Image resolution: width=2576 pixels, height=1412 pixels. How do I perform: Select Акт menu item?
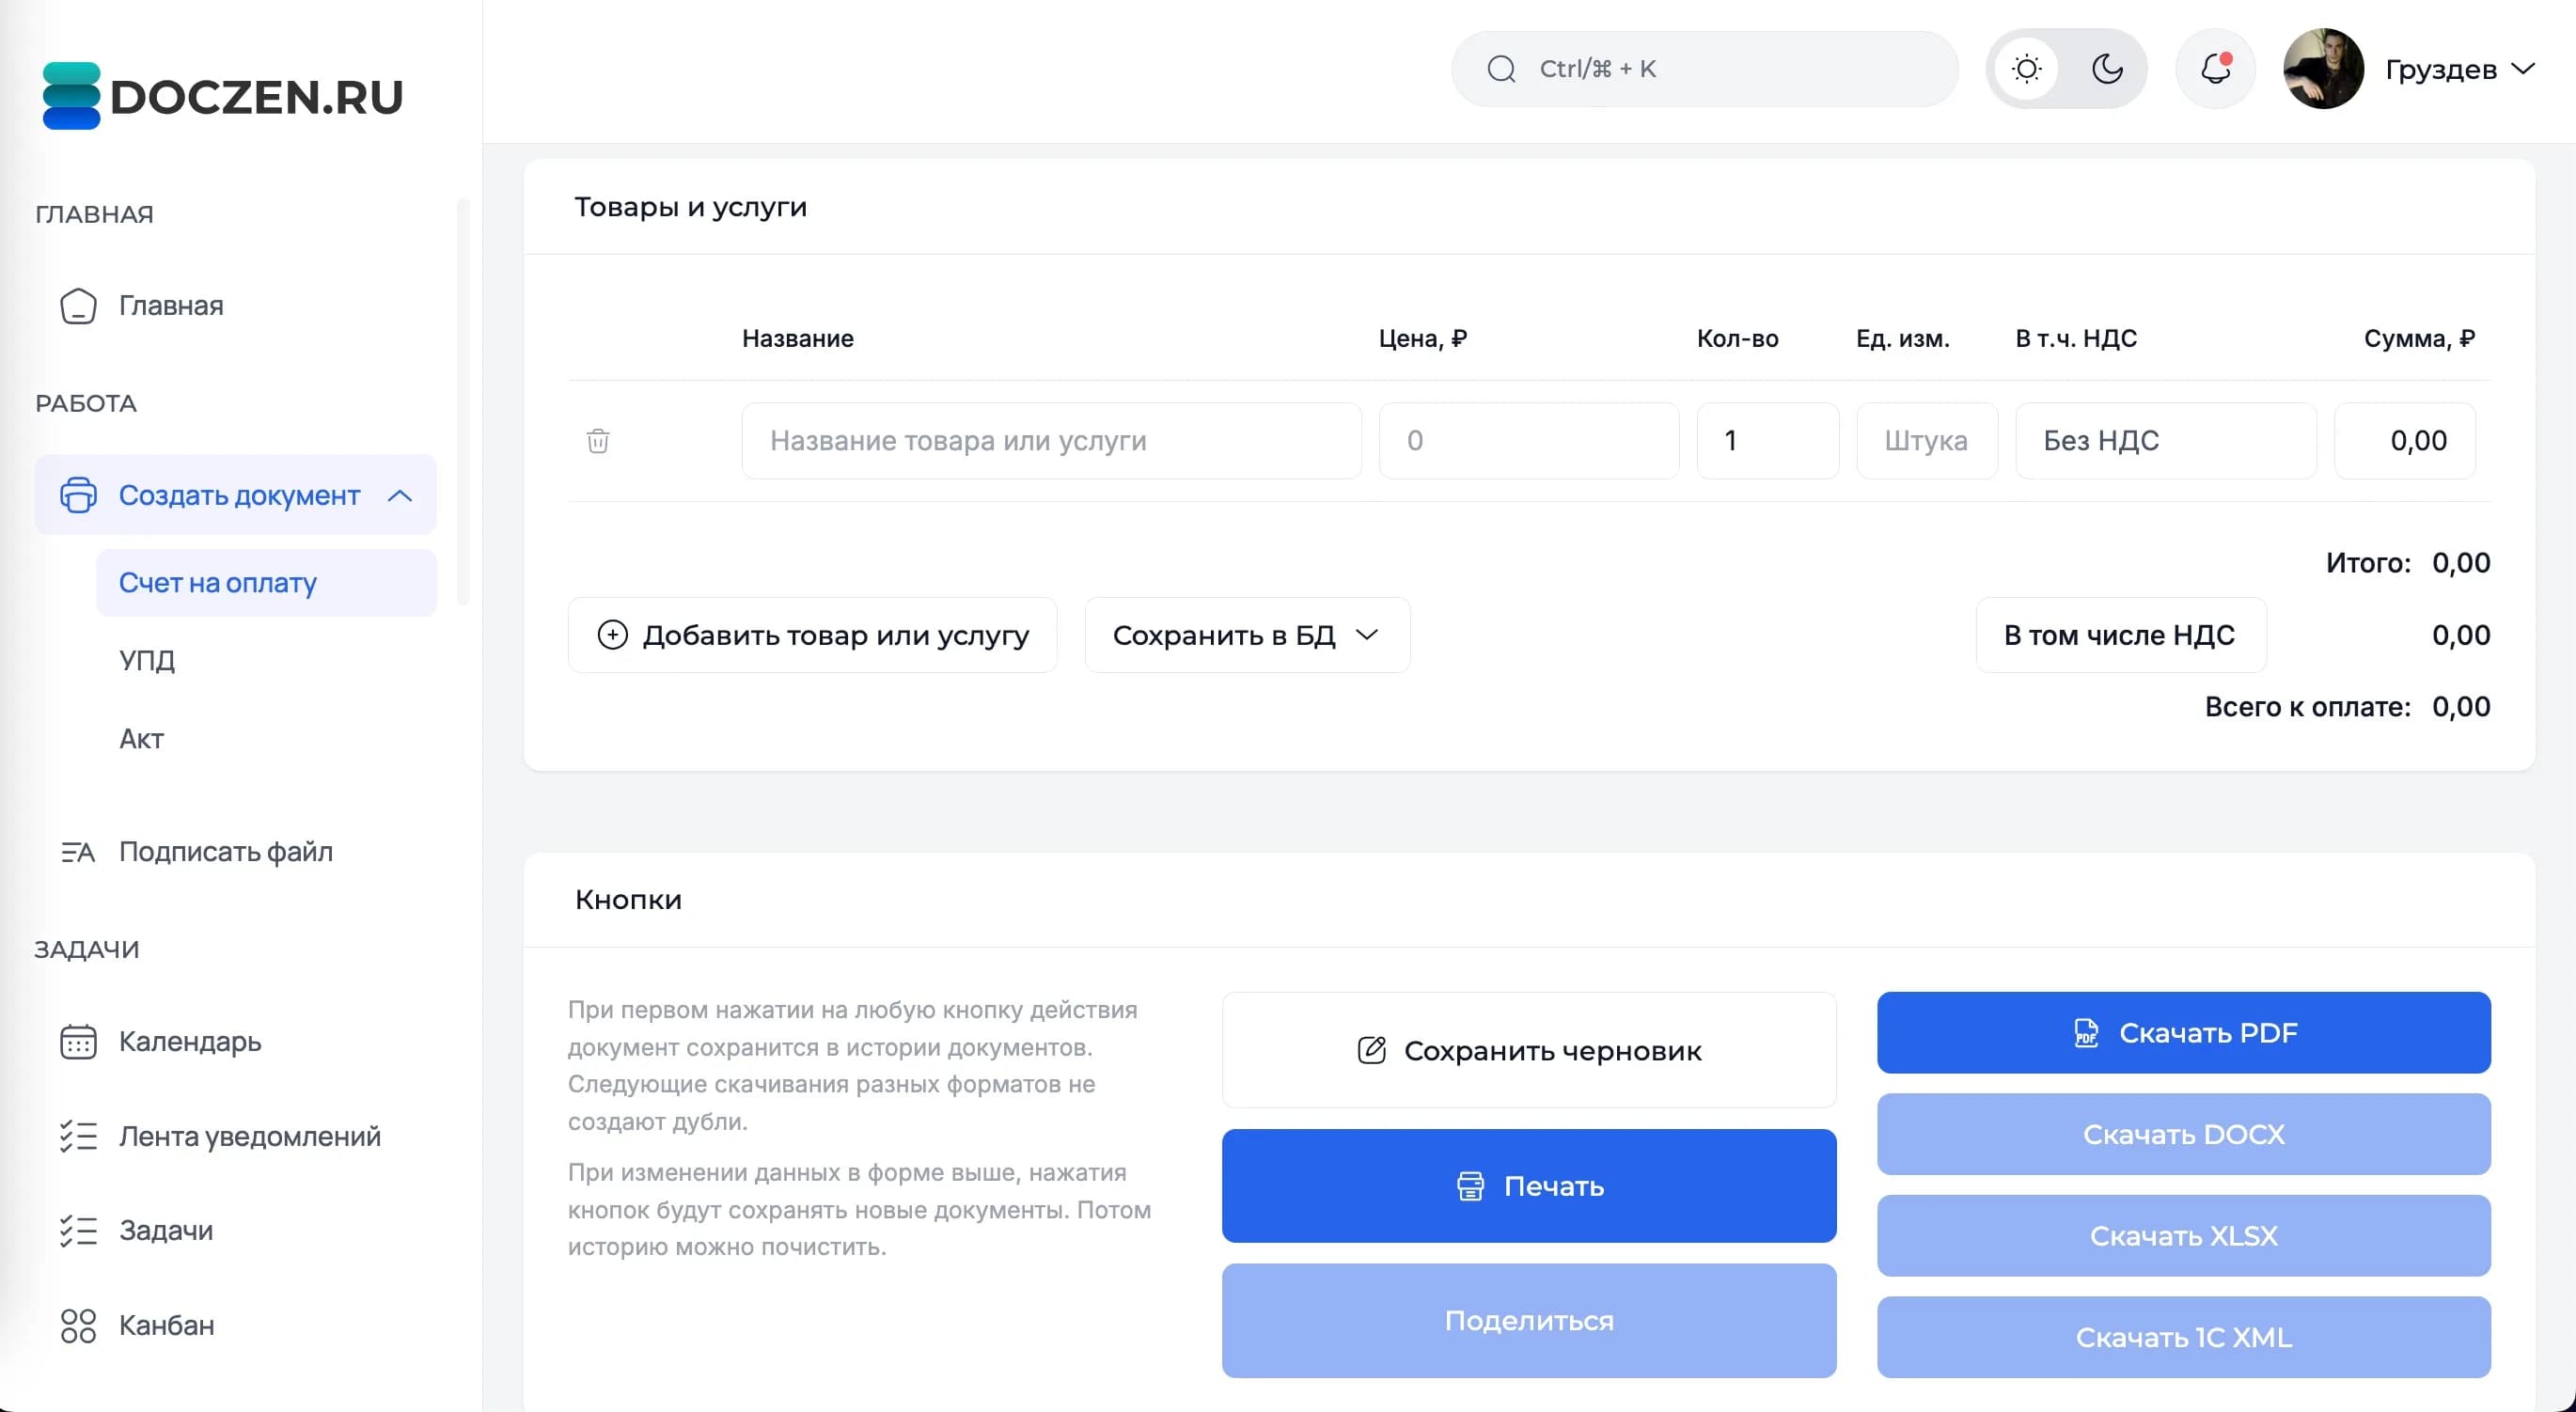click(x=141, y=738)
